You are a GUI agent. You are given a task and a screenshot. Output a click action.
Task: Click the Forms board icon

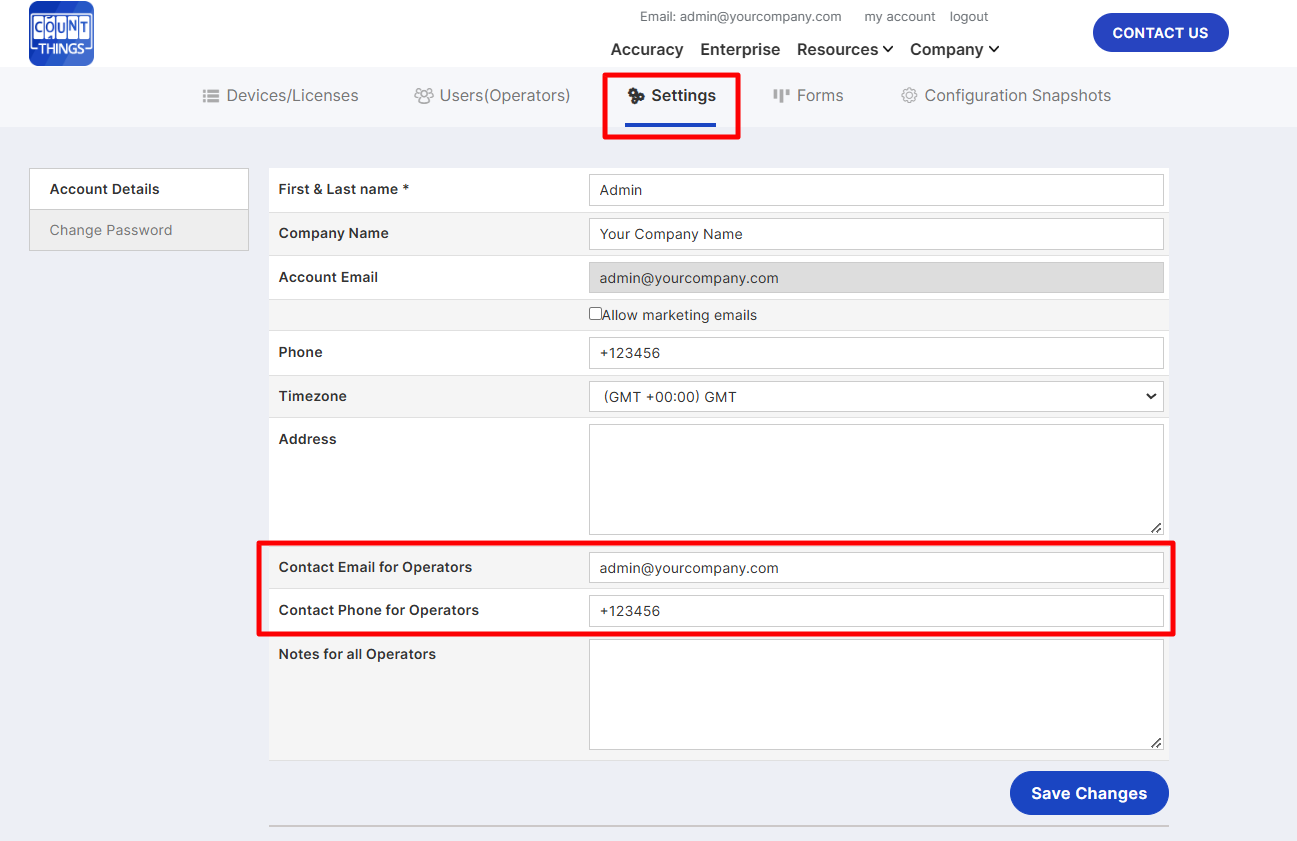[781, 96]
